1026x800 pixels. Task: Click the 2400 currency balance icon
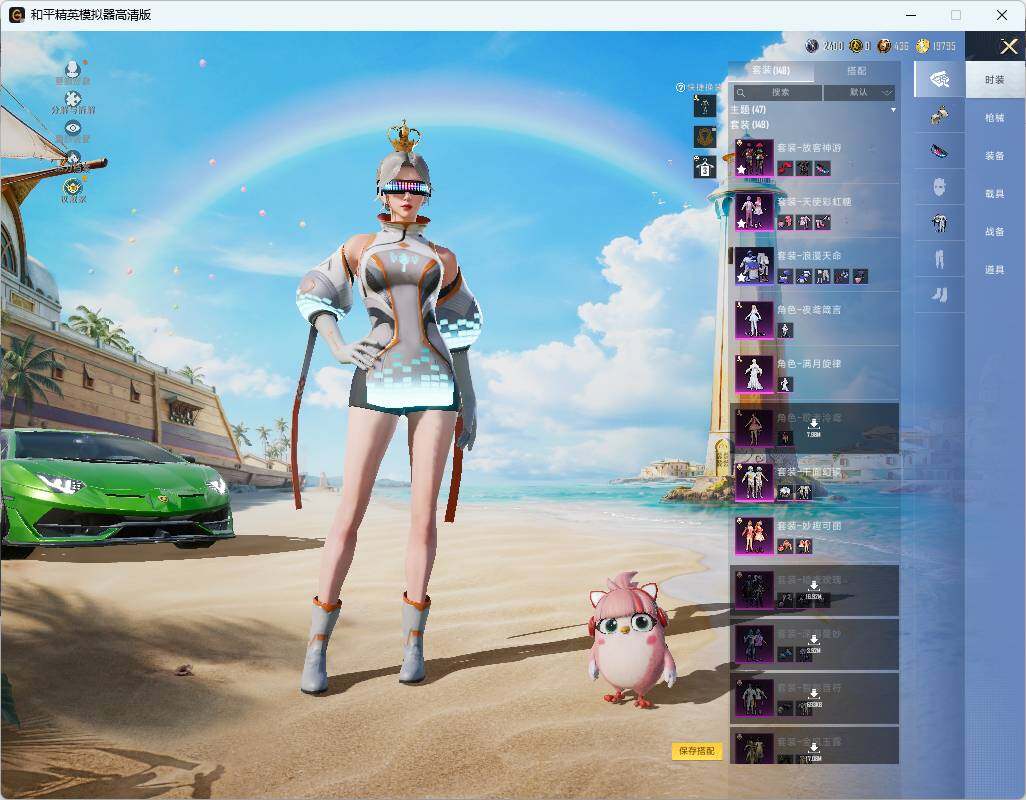[812, 46]
